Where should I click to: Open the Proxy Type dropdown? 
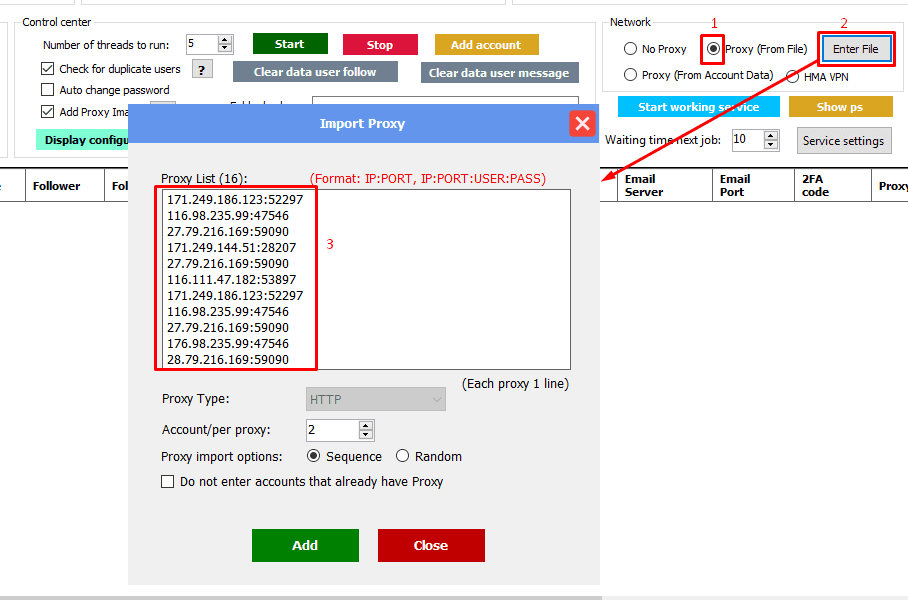(376, 399)
